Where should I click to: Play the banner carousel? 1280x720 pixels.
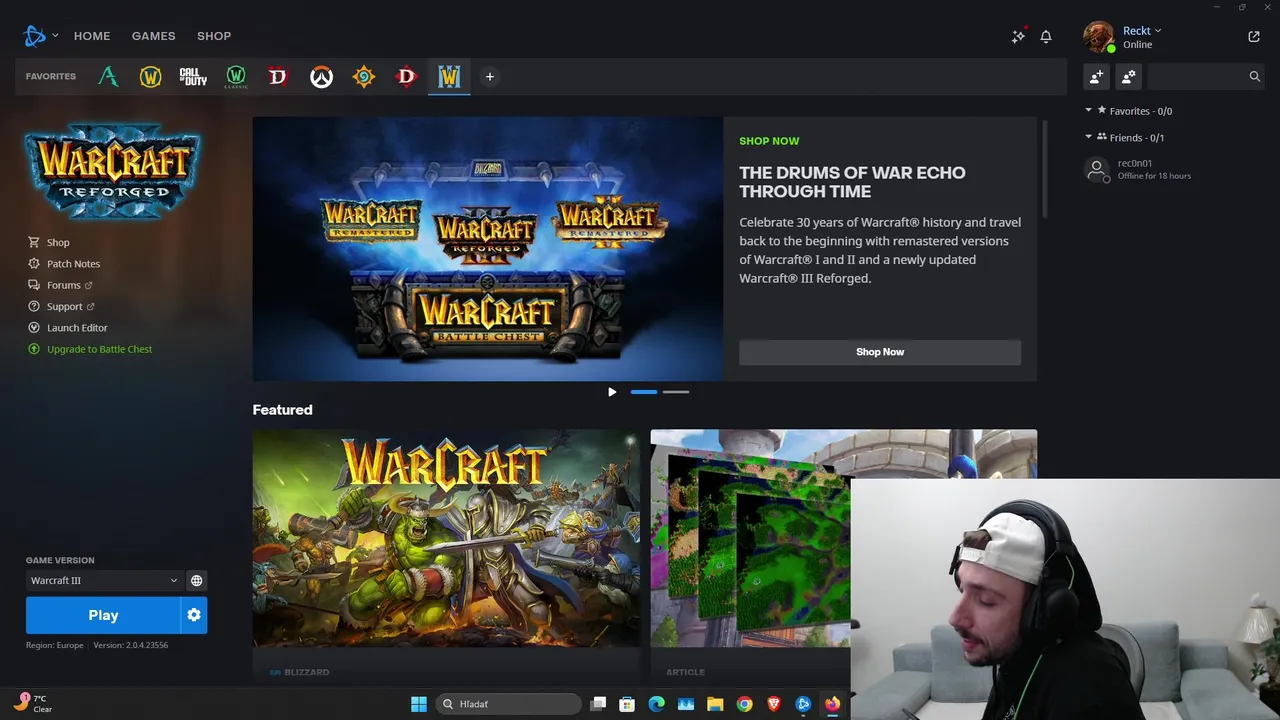point(612,392)
